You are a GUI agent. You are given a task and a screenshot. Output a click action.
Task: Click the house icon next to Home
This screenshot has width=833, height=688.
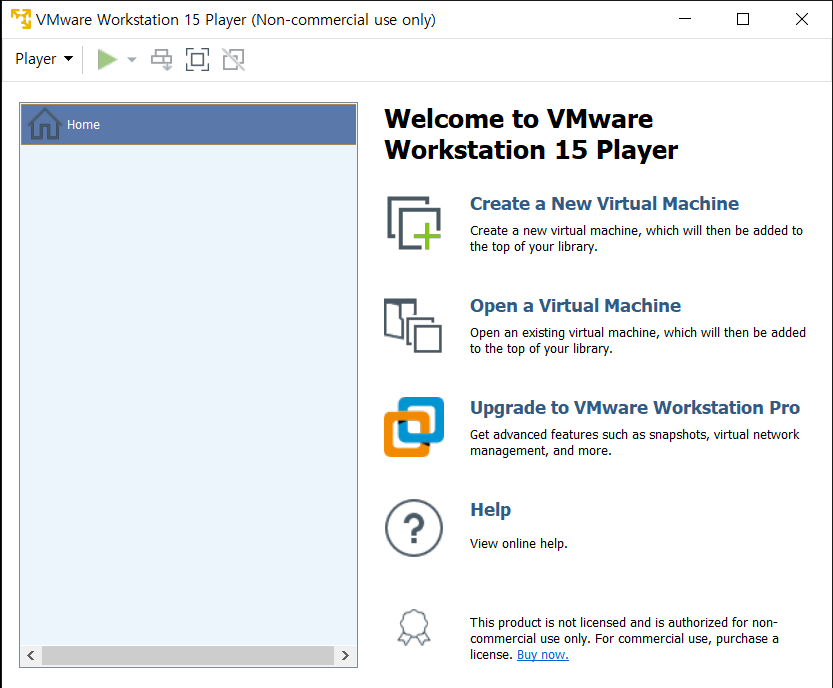point(45,124)
